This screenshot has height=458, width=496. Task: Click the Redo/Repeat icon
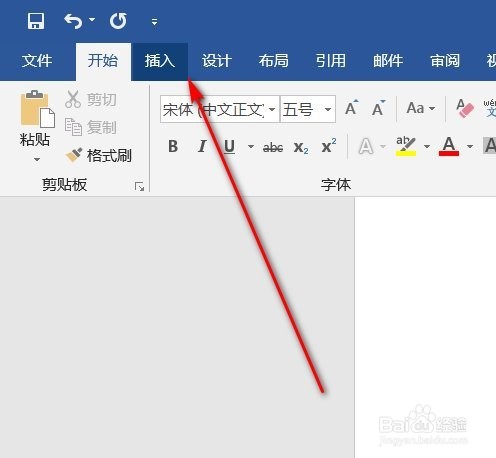[x=118, y=21]
